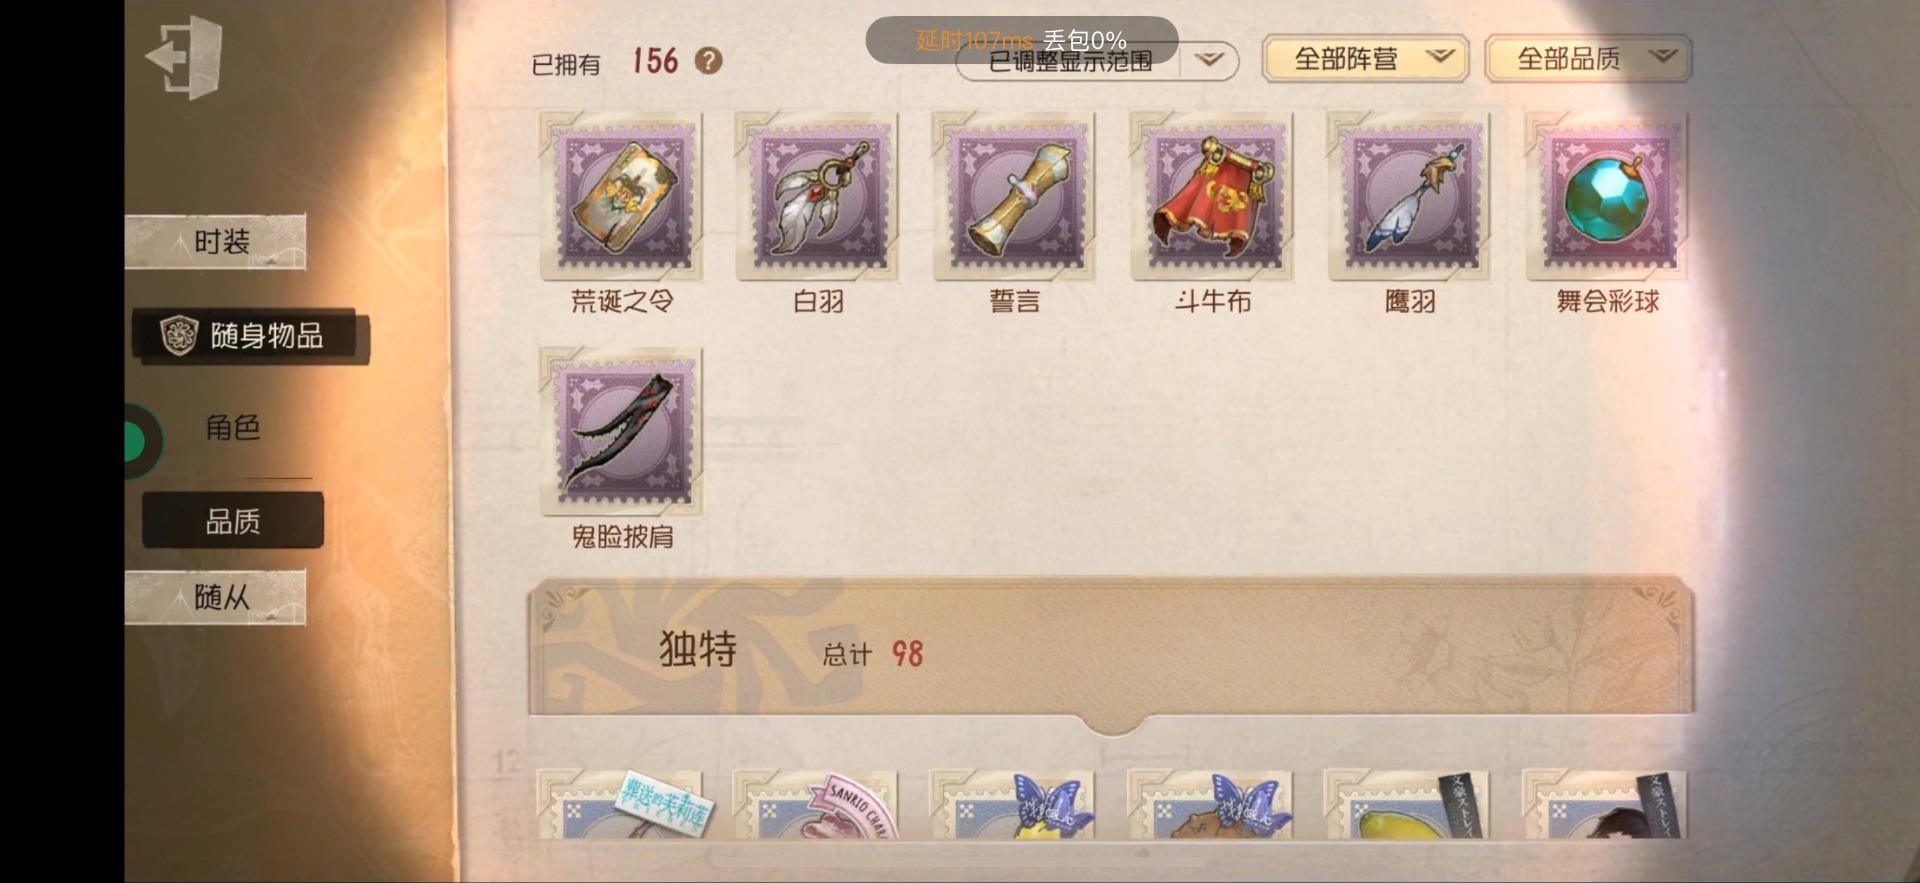Image resolution: width=1920 pixels, height=883 pixels.
Task: Open the 随从 pets tab
Action: click(x=216, y=598)
